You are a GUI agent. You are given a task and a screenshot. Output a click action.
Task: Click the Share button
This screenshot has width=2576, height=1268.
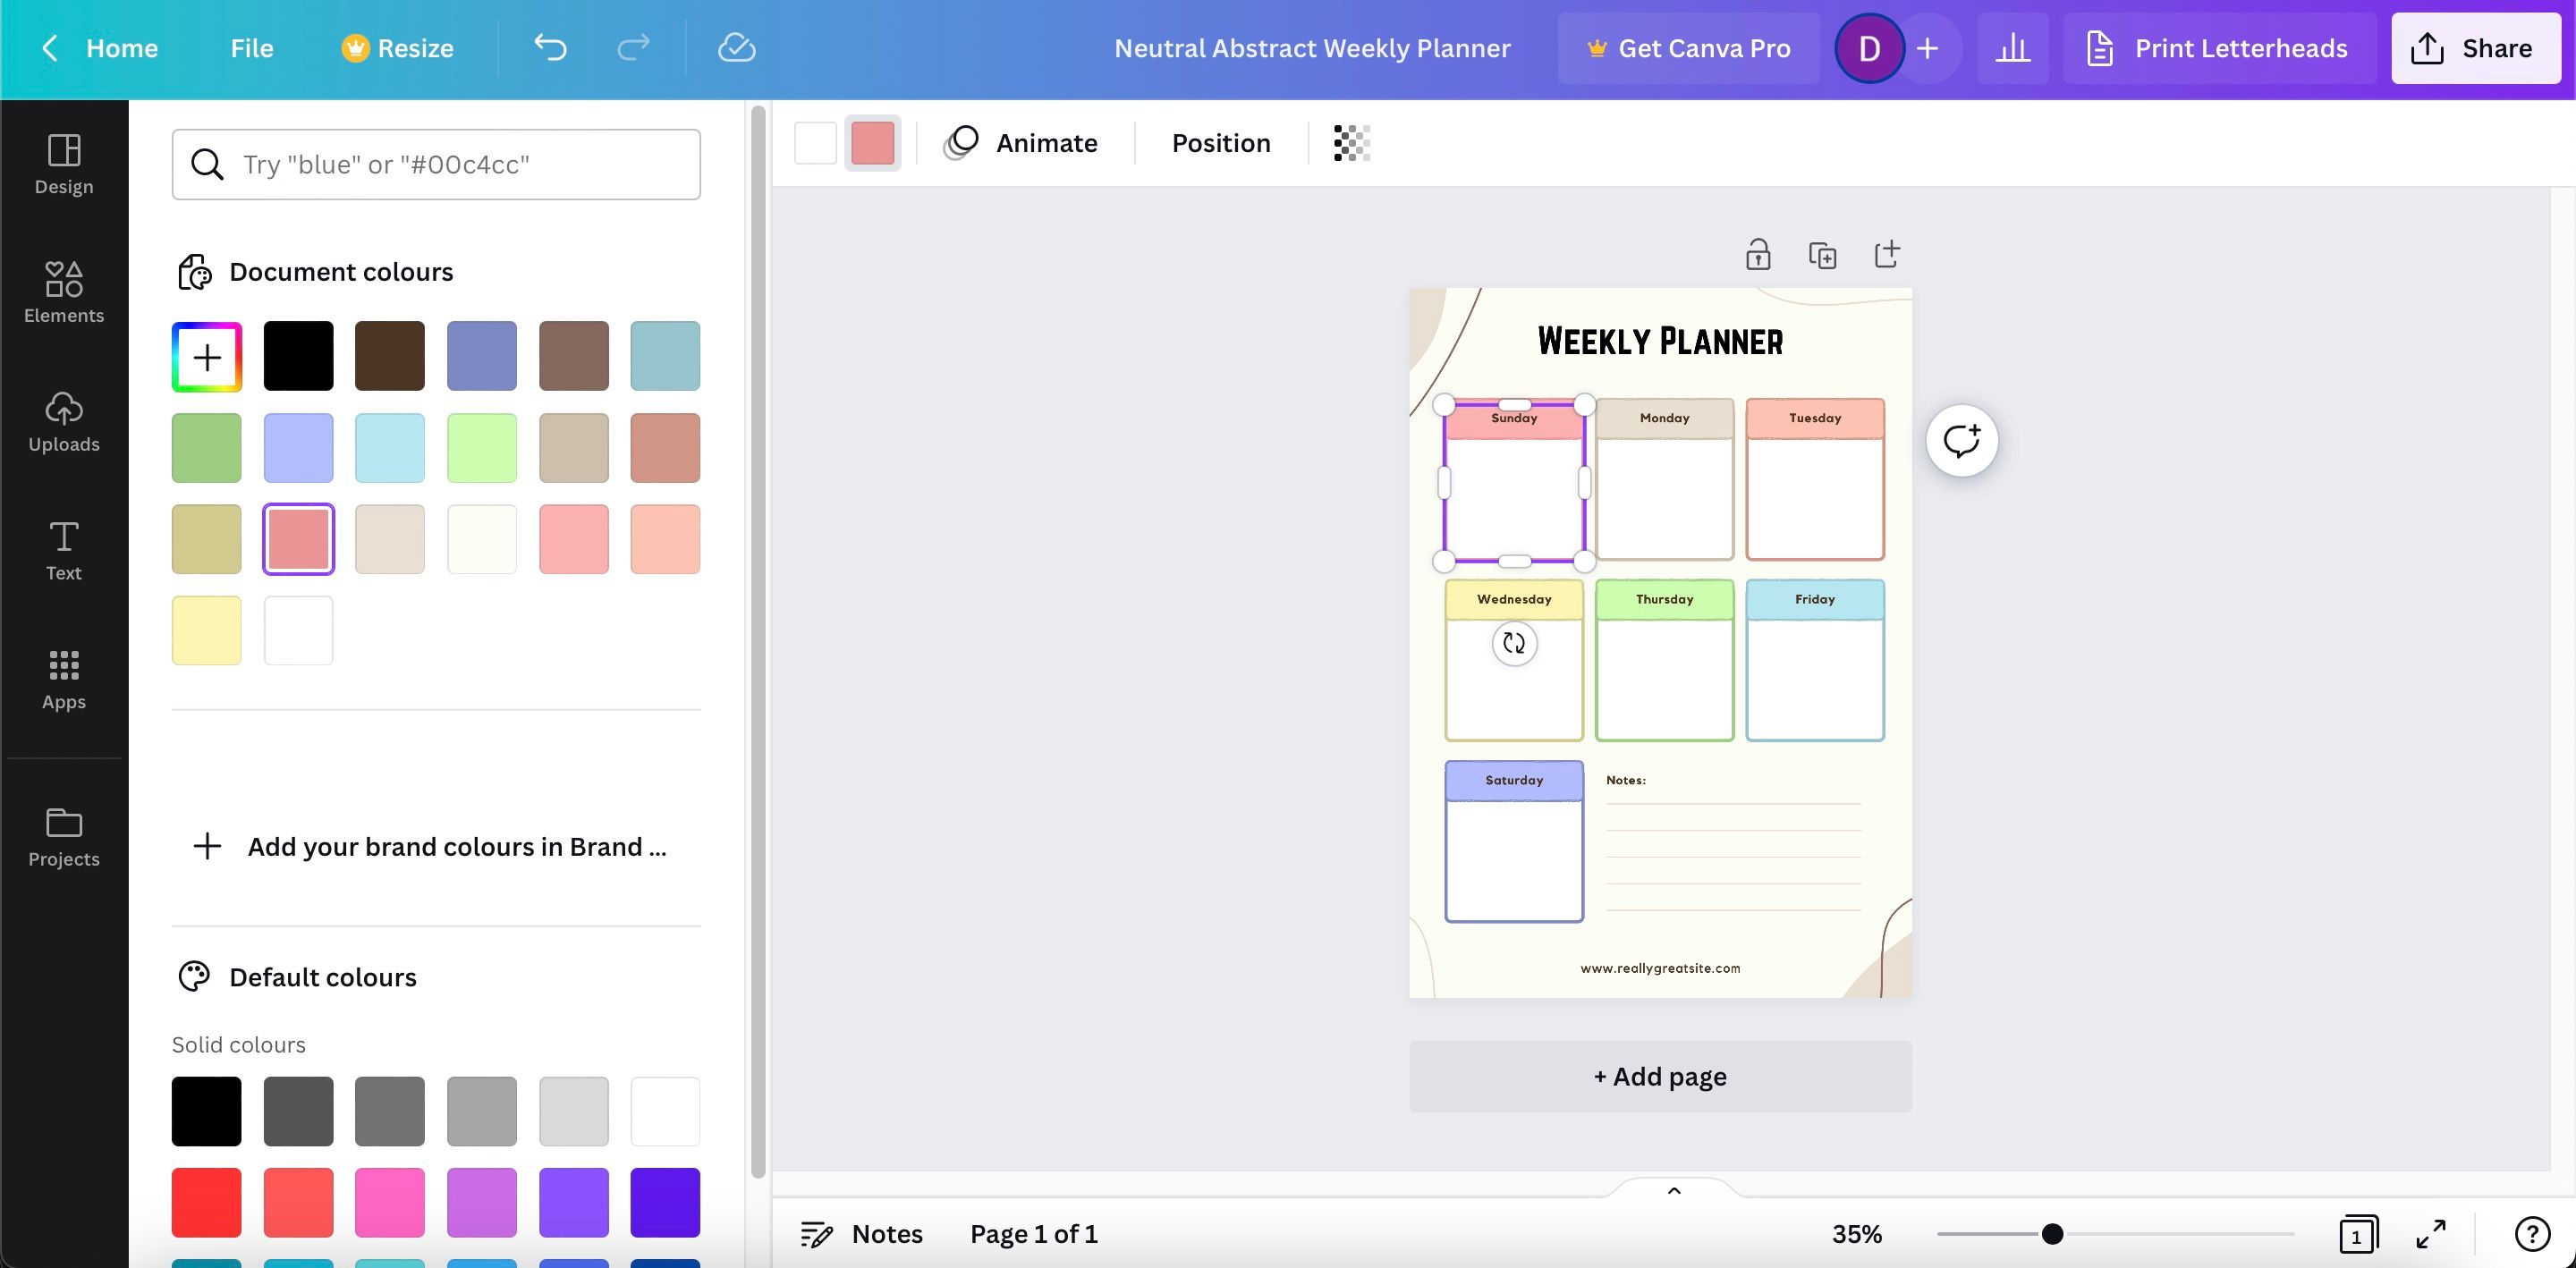[x=2475, y=48]
